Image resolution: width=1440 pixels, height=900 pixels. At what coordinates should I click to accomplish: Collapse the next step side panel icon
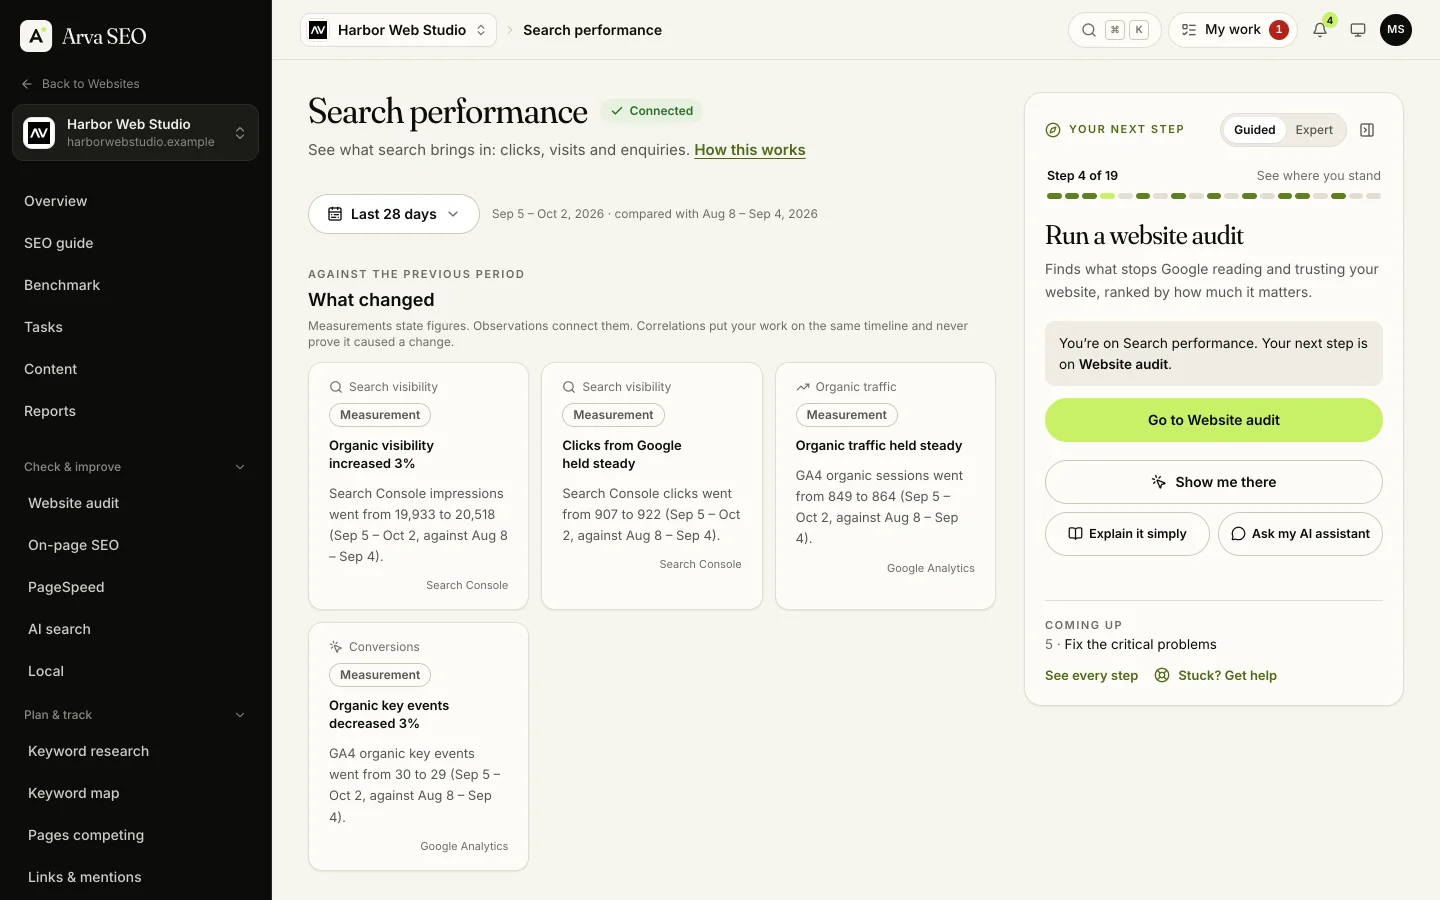pos(1367,130)
